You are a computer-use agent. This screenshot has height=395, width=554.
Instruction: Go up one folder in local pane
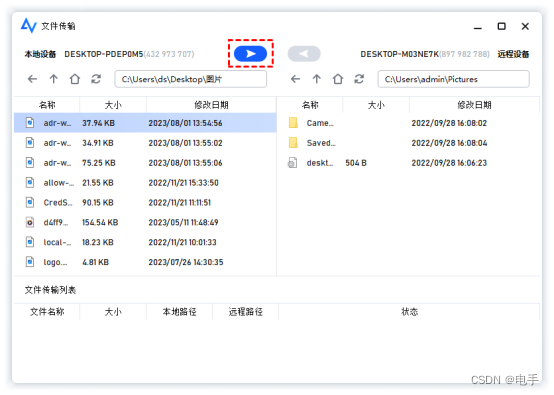pyautogui.click(x=54, y=79)
